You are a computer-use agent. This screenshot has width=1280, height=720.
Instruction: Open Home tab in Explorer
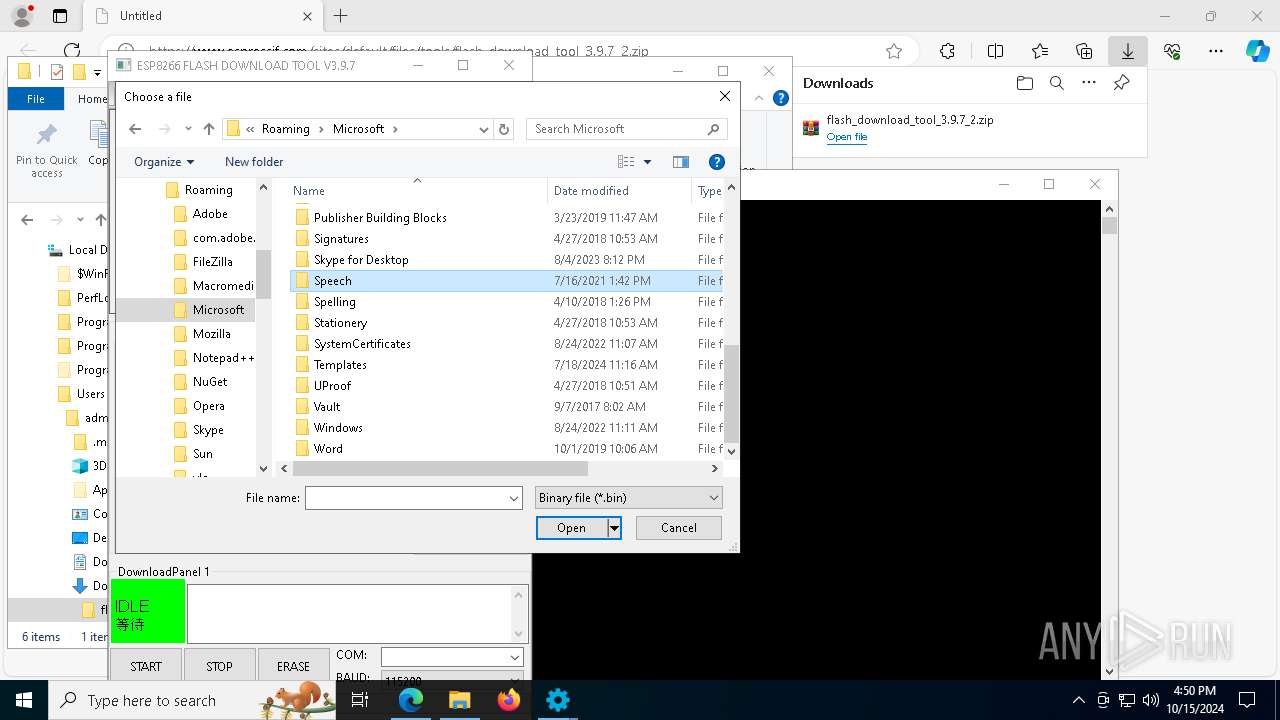pos(92,99)
